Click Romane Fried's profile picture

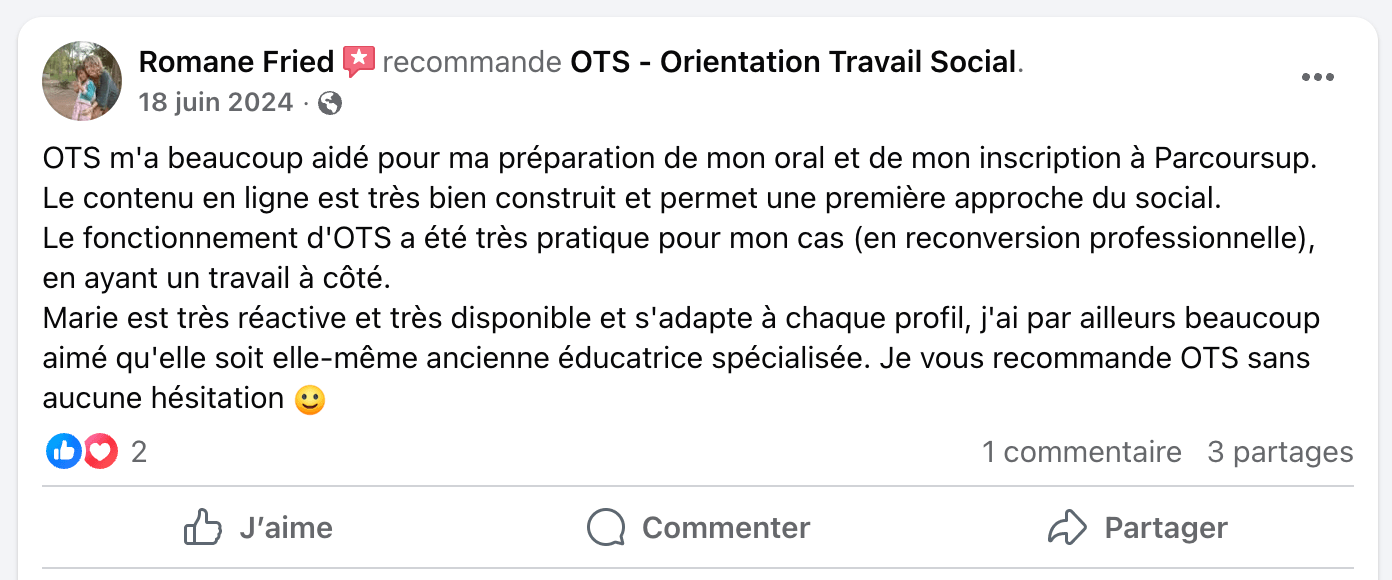(x=82, y=81)
